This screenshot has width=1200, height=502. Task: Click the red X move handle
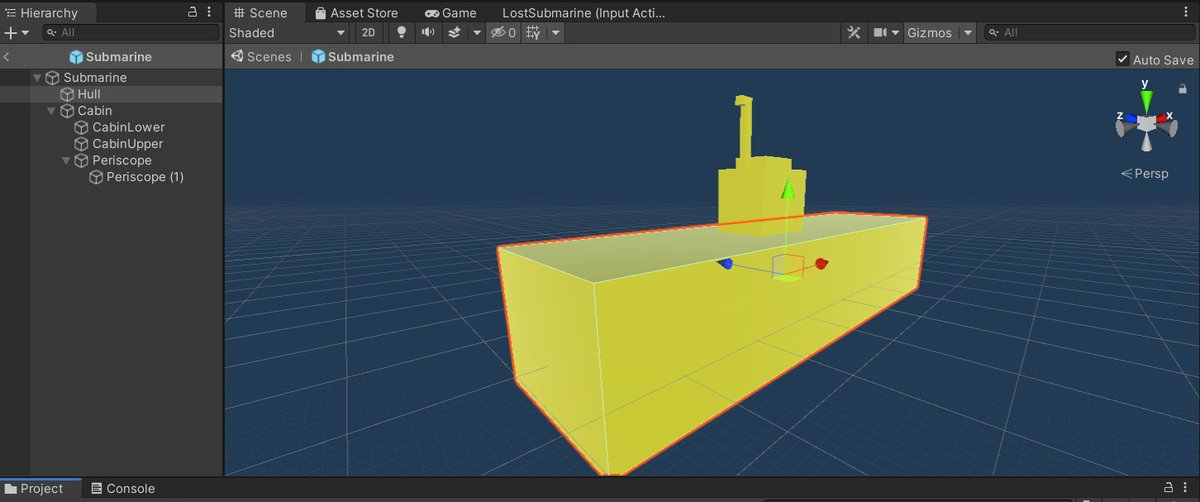pos(821,264)
